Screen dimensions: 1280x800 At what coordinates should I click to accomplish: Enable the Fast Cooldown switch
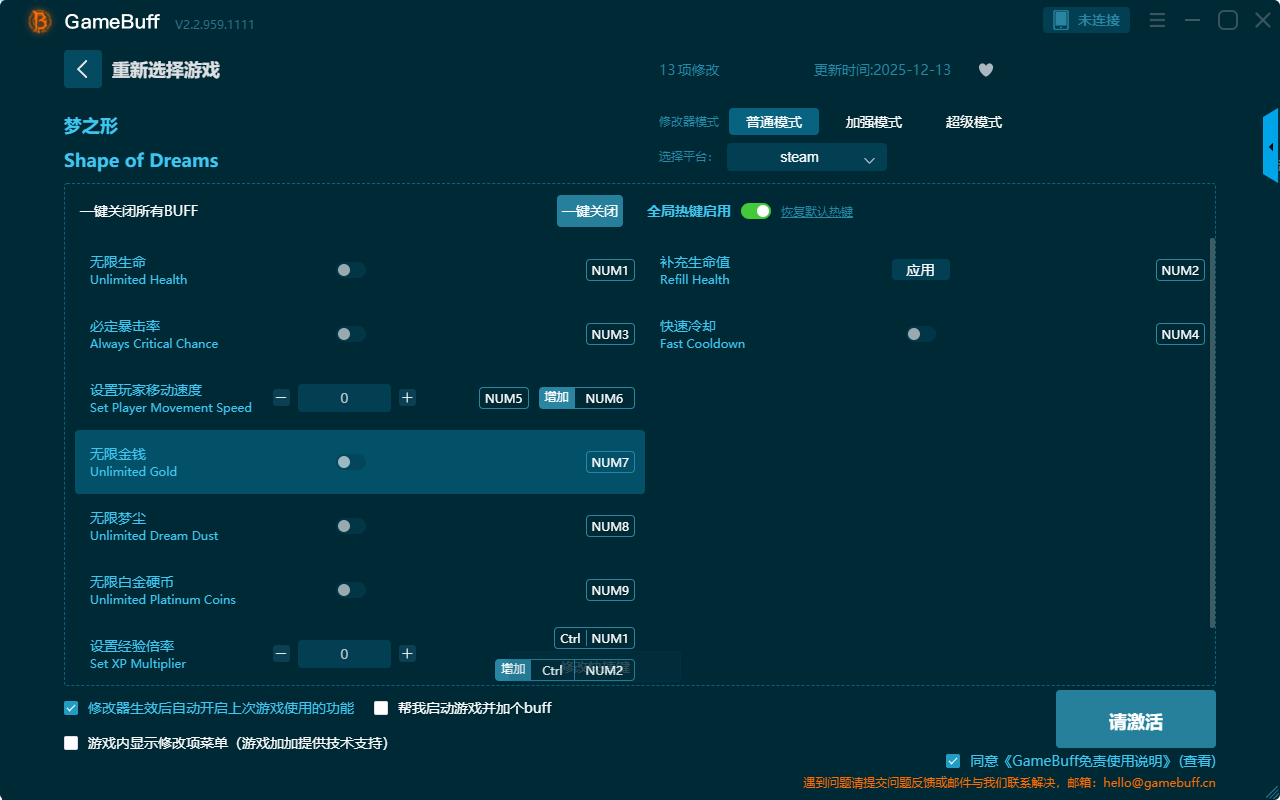tap(921, 334)
